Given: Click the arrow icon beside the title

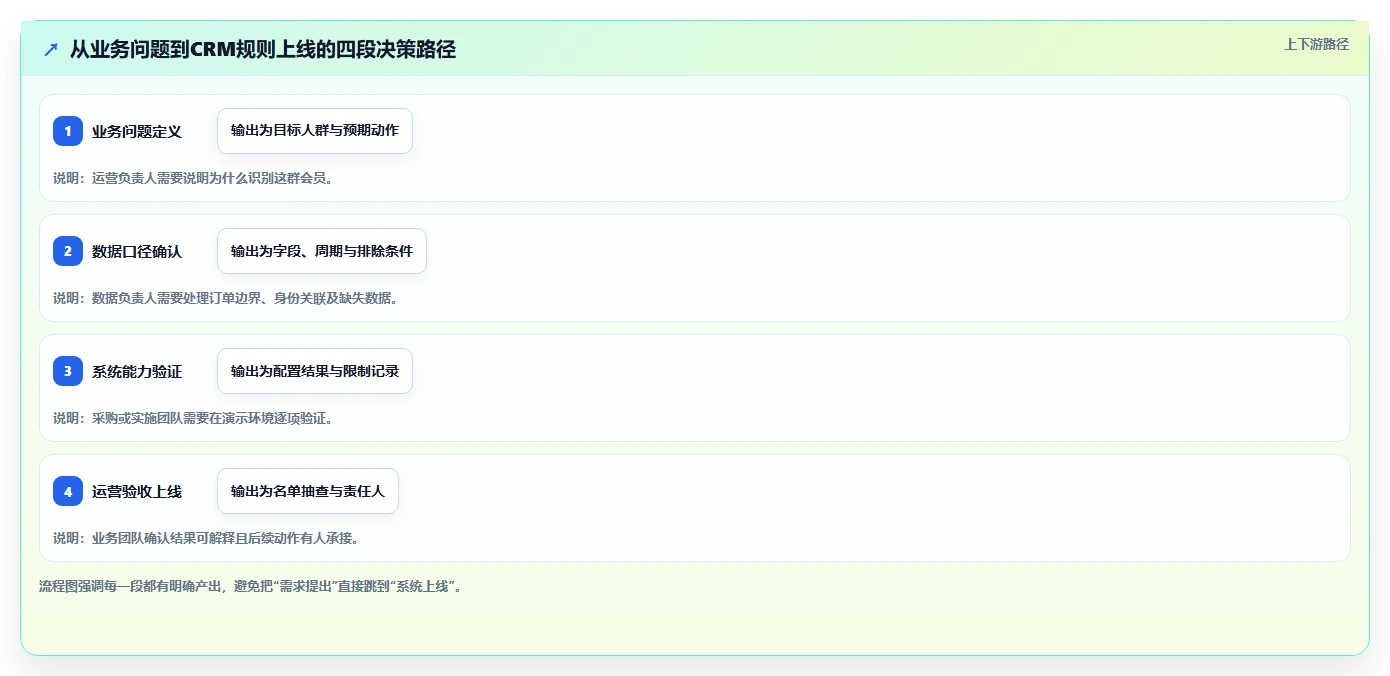Looking at the screenshot, I should pos(51,49).
